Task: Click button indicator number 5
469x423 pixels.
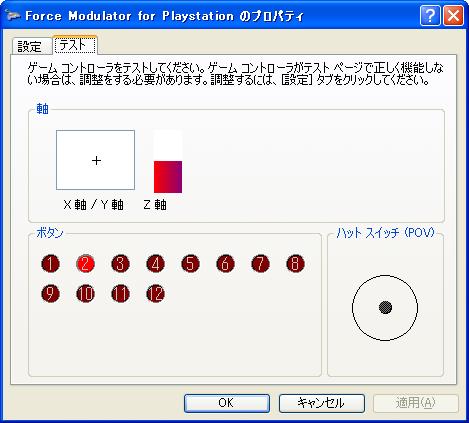Action: coord(190,264)
